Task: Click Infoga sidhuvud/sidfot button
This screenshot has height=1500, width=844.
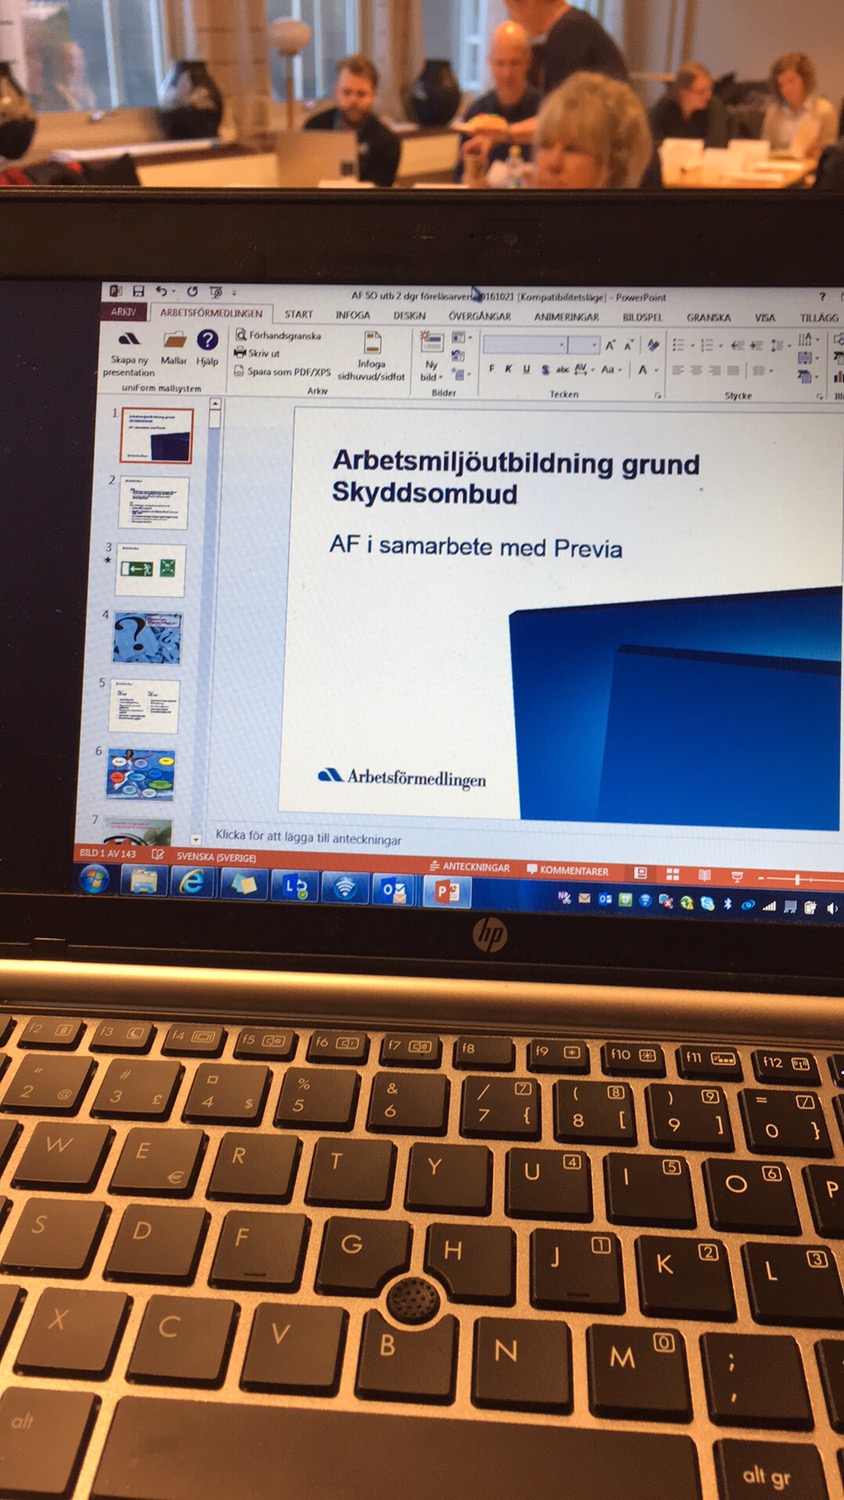Action: pyautogui.click(x=372, y=357)
